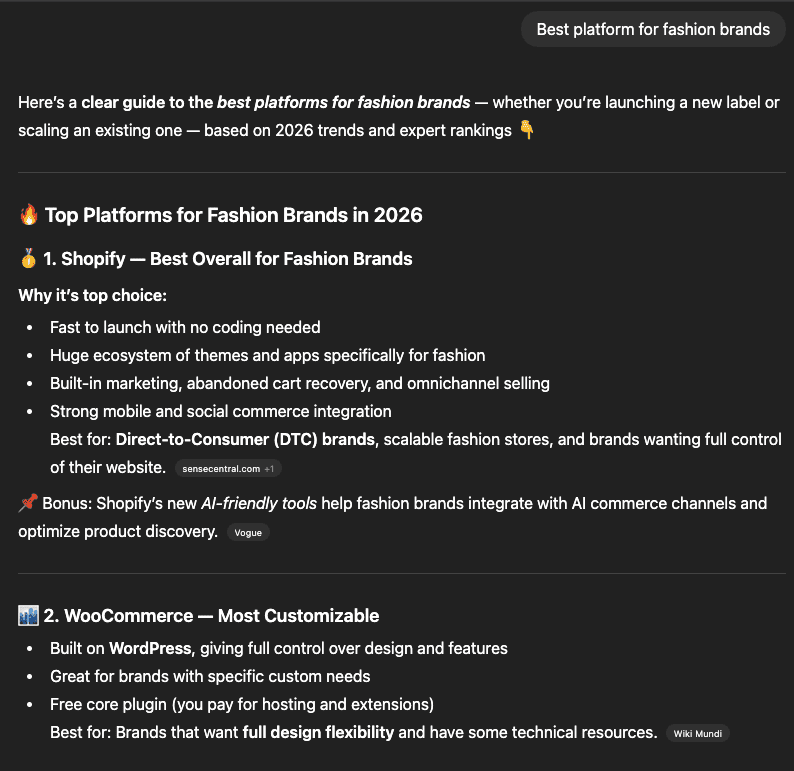Click the pushpin emoji before Bonus
The width and height of the screenshot is (794, 771).
pyautogui.click(x=28, y=504)
